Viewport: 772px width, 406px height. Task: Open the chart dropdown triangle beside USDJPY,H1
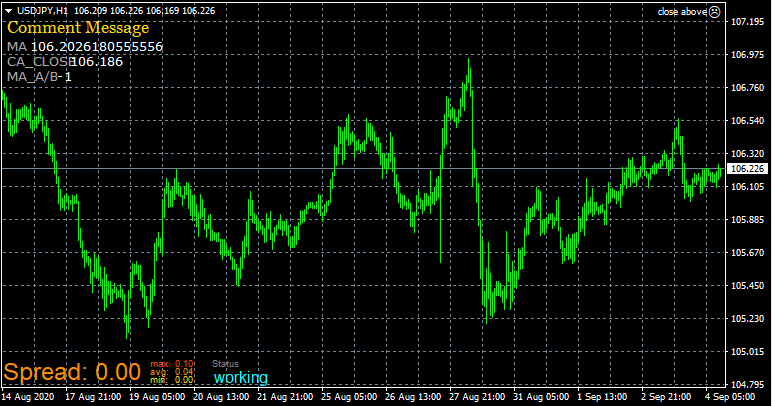pos(8,11)
